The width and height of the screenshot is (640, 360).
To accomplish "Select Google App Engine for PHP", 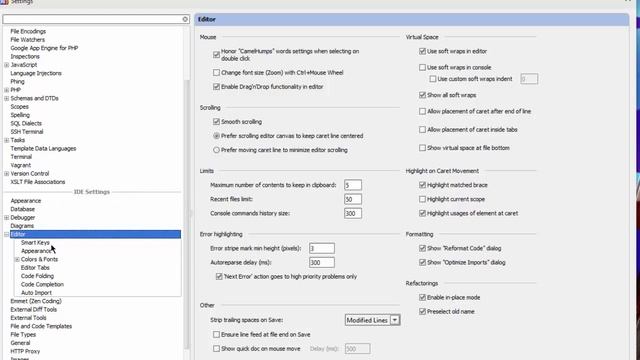I will point(44,48).
